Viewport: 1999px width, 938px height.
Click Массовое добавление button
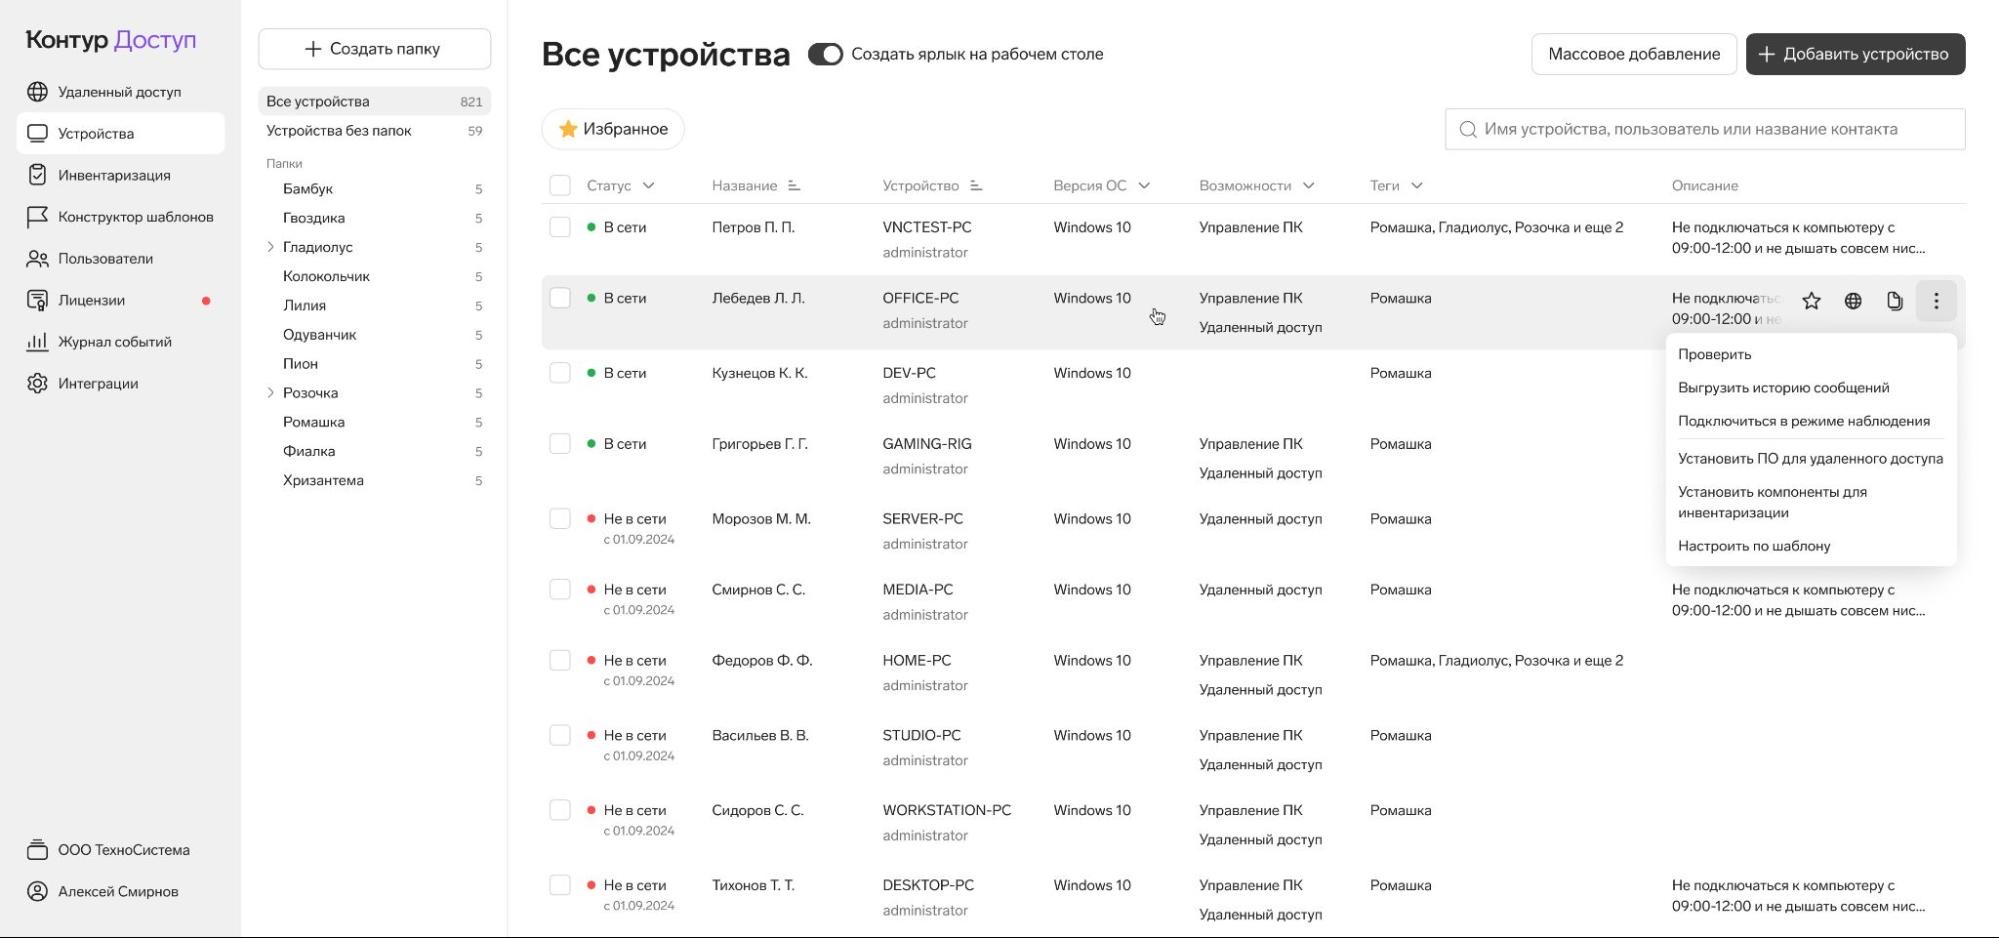[1634, 54]
